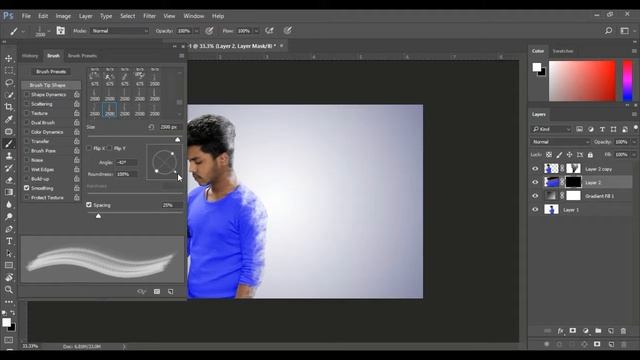Select the Hand tool
The height and width of the screenshot is (360, 640).
click(9, 278)
